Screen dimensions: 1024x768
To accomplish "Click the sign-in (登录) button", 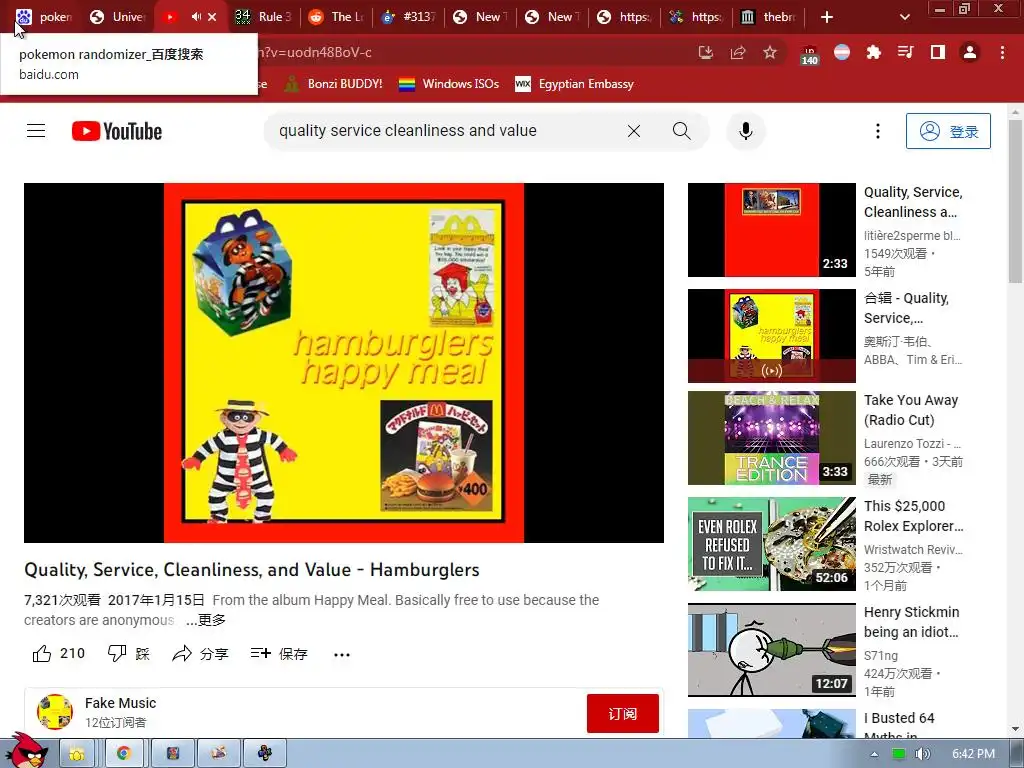I will (948, 131).
